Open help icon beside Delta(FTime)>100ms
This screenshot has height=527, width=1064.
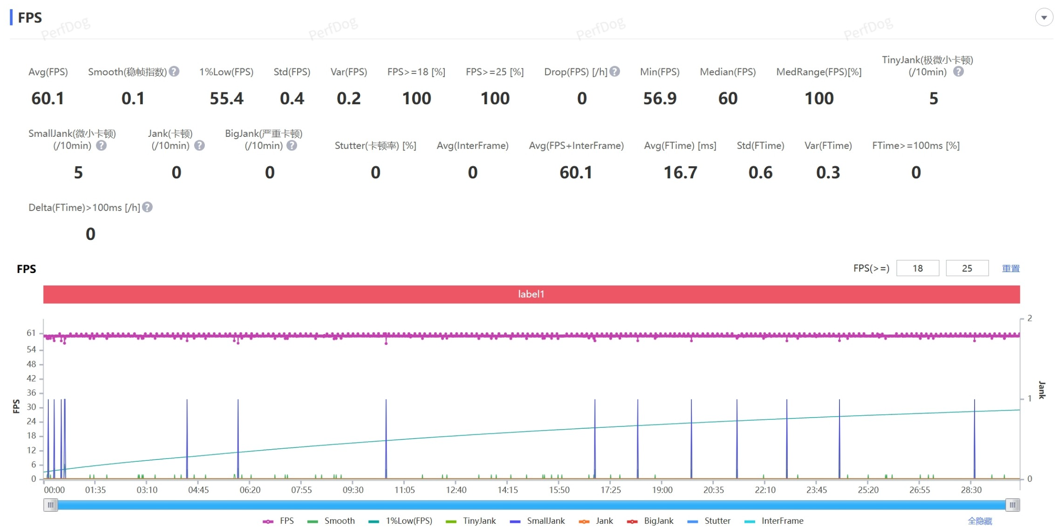(147, 207)
